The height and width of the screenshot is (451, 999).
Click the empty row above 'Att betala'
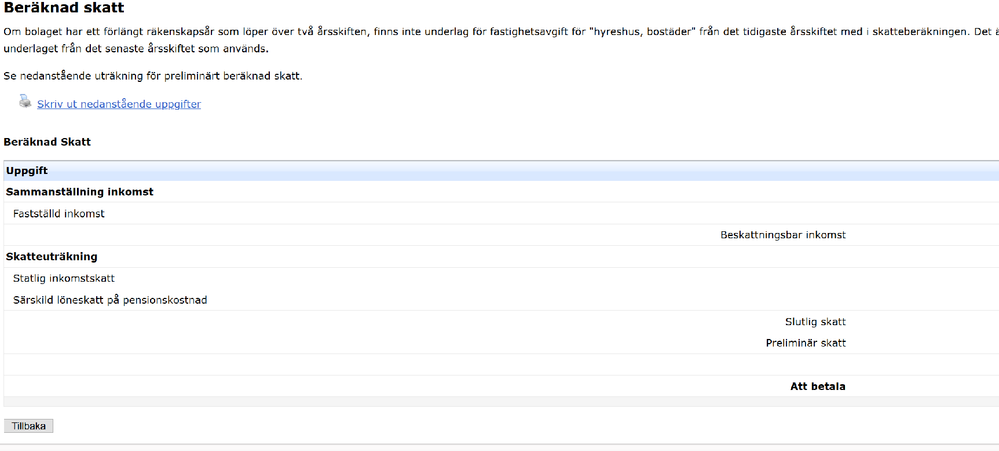point(500,364)
